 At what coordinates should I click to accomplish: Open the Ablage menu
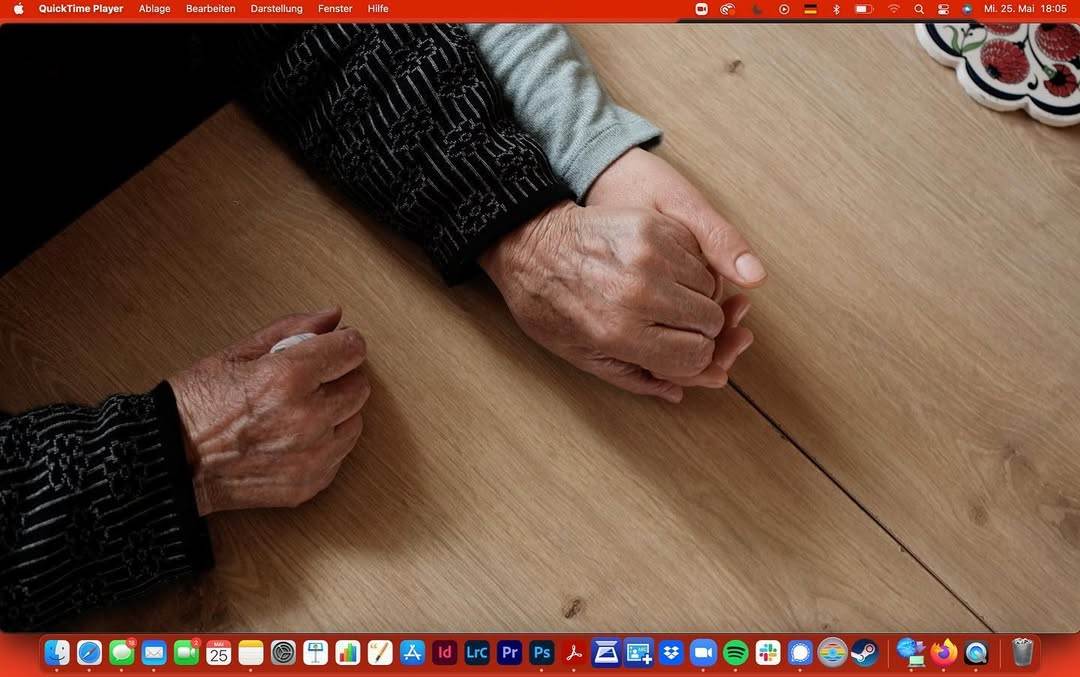(x=154, y=9)
